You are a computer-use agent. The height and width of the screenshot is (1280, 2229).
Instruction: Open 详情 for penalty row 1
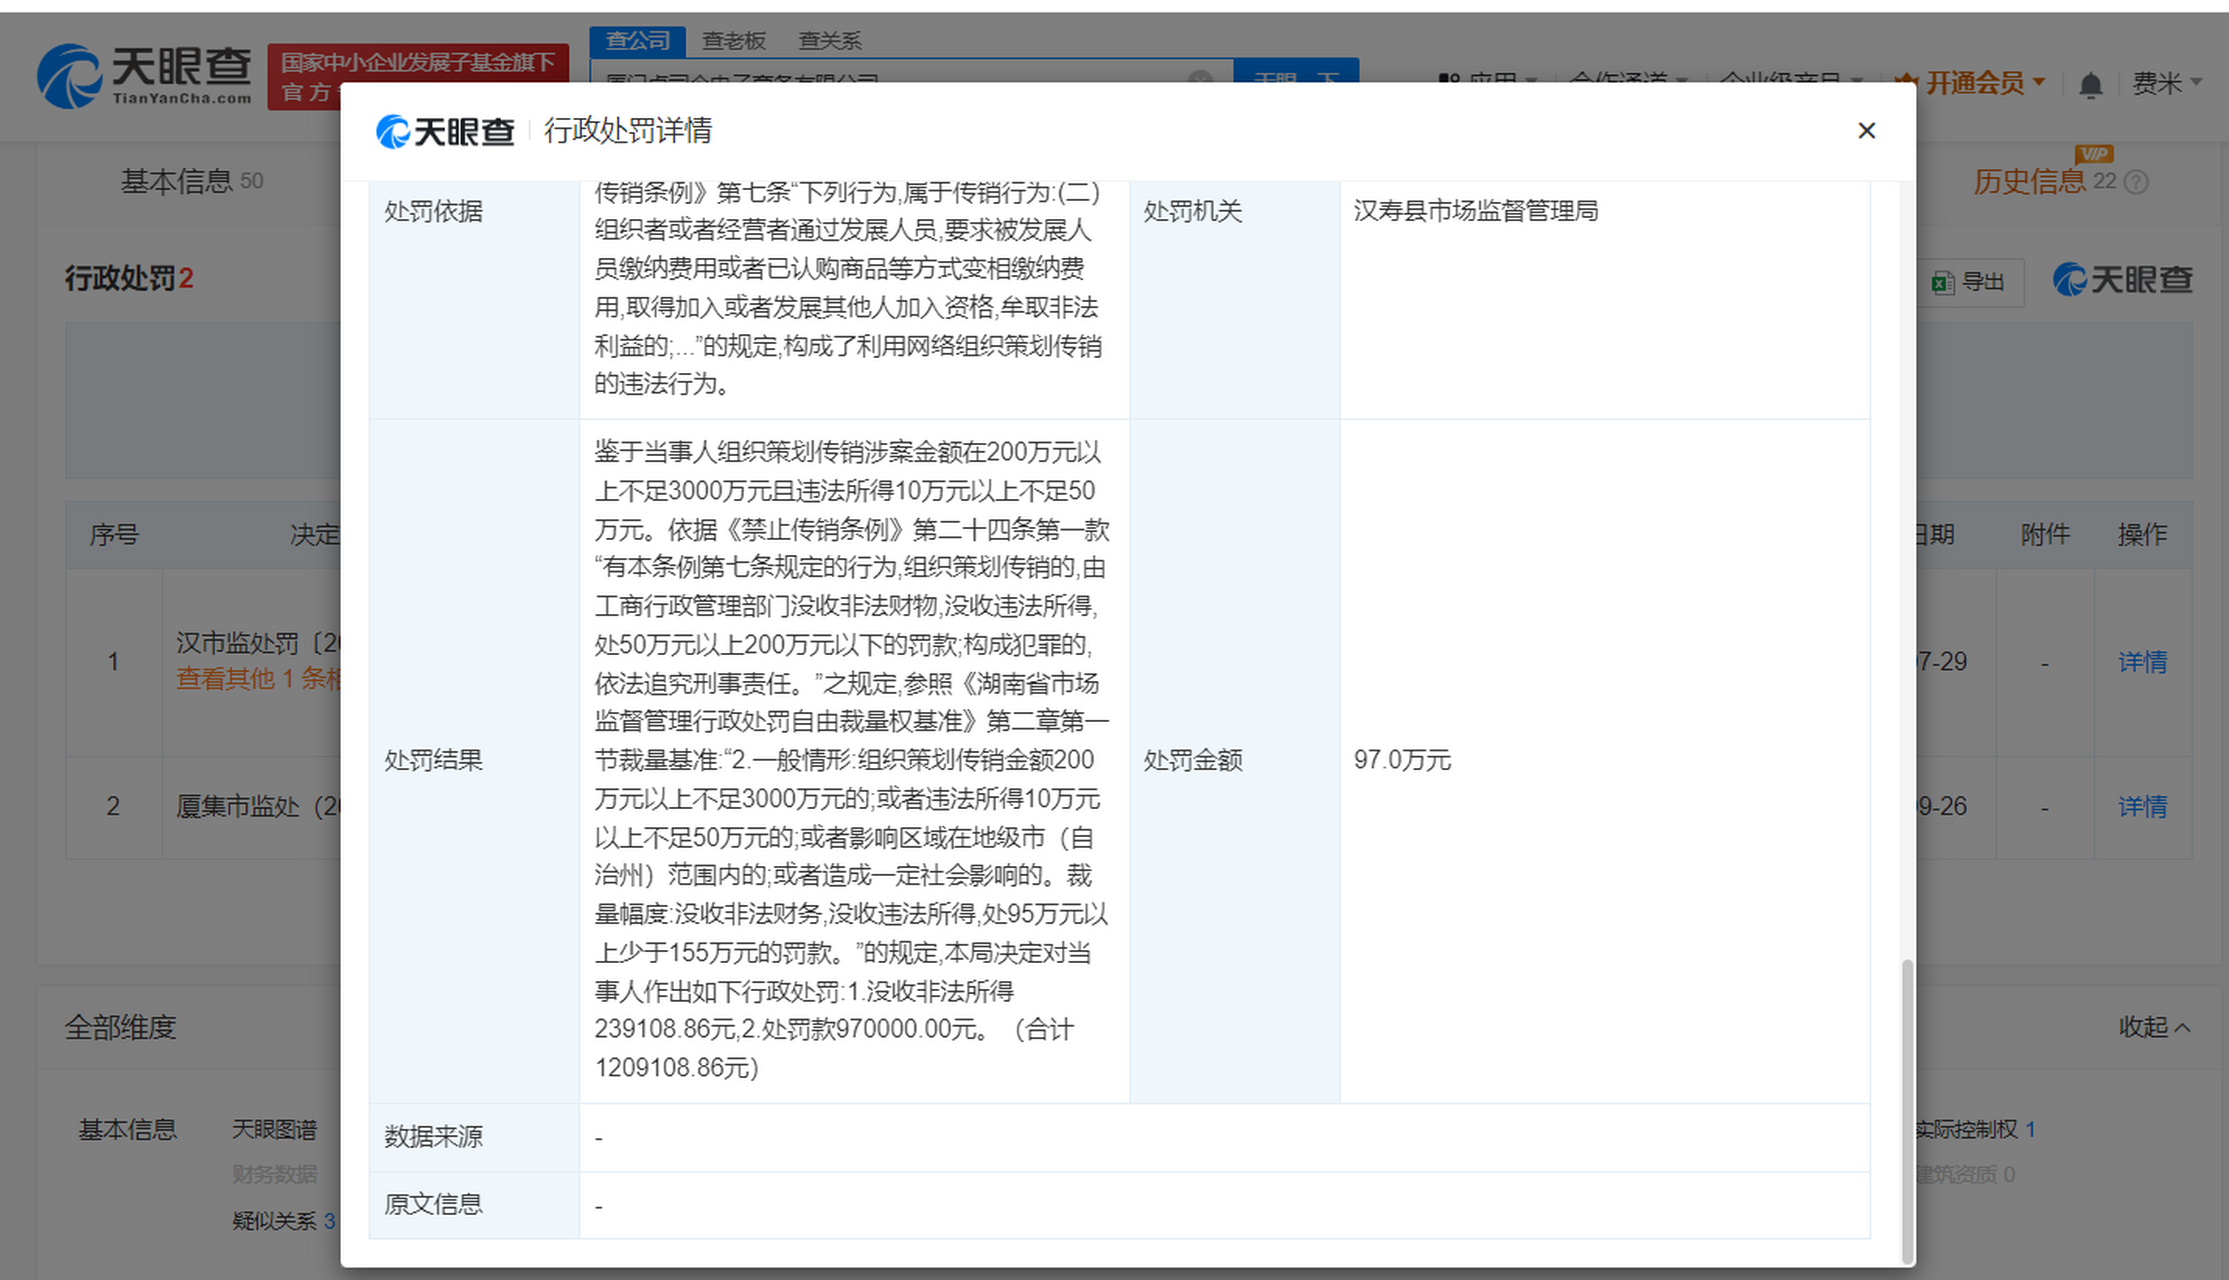(x=2142, y=662)
